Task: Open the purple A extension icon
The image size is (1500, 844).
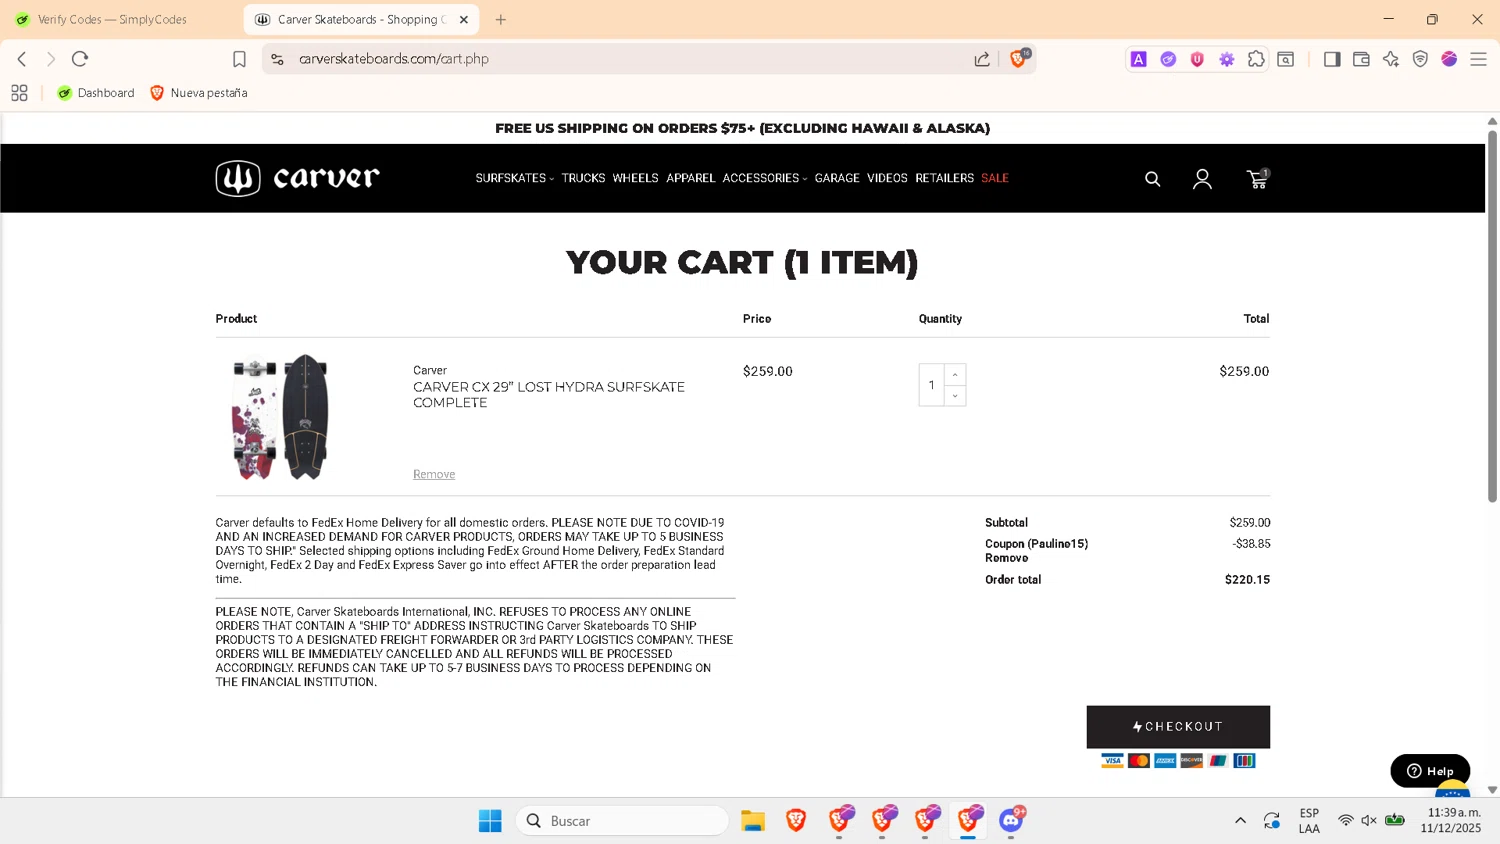Action: pos(1138,59)
